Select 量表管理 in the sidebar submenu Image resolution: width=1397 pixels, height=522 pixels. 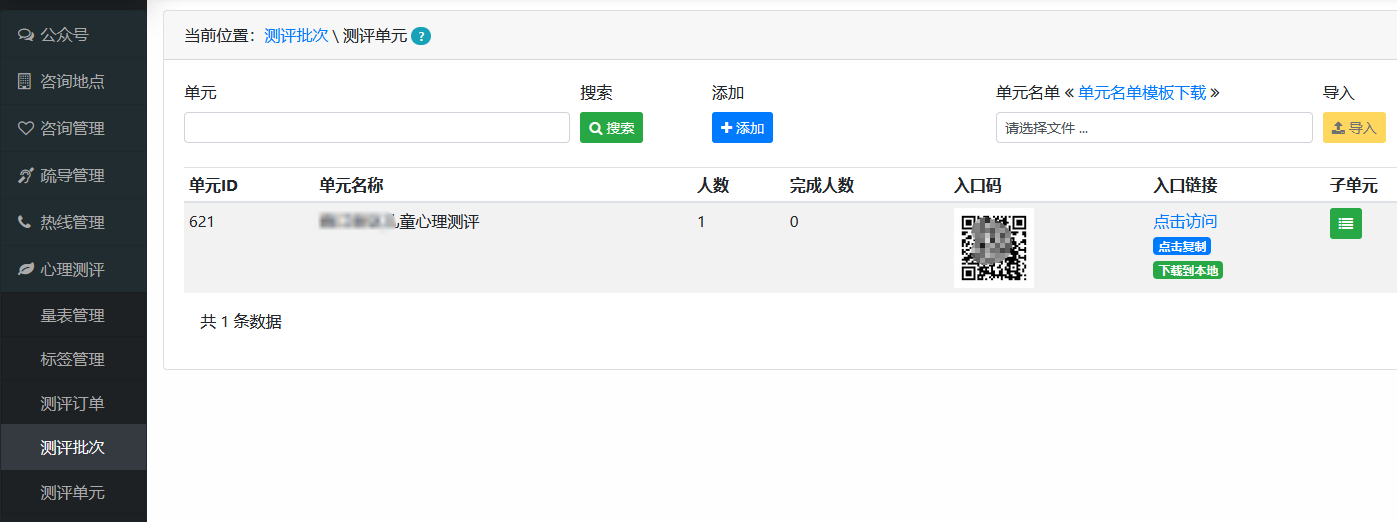73,316
